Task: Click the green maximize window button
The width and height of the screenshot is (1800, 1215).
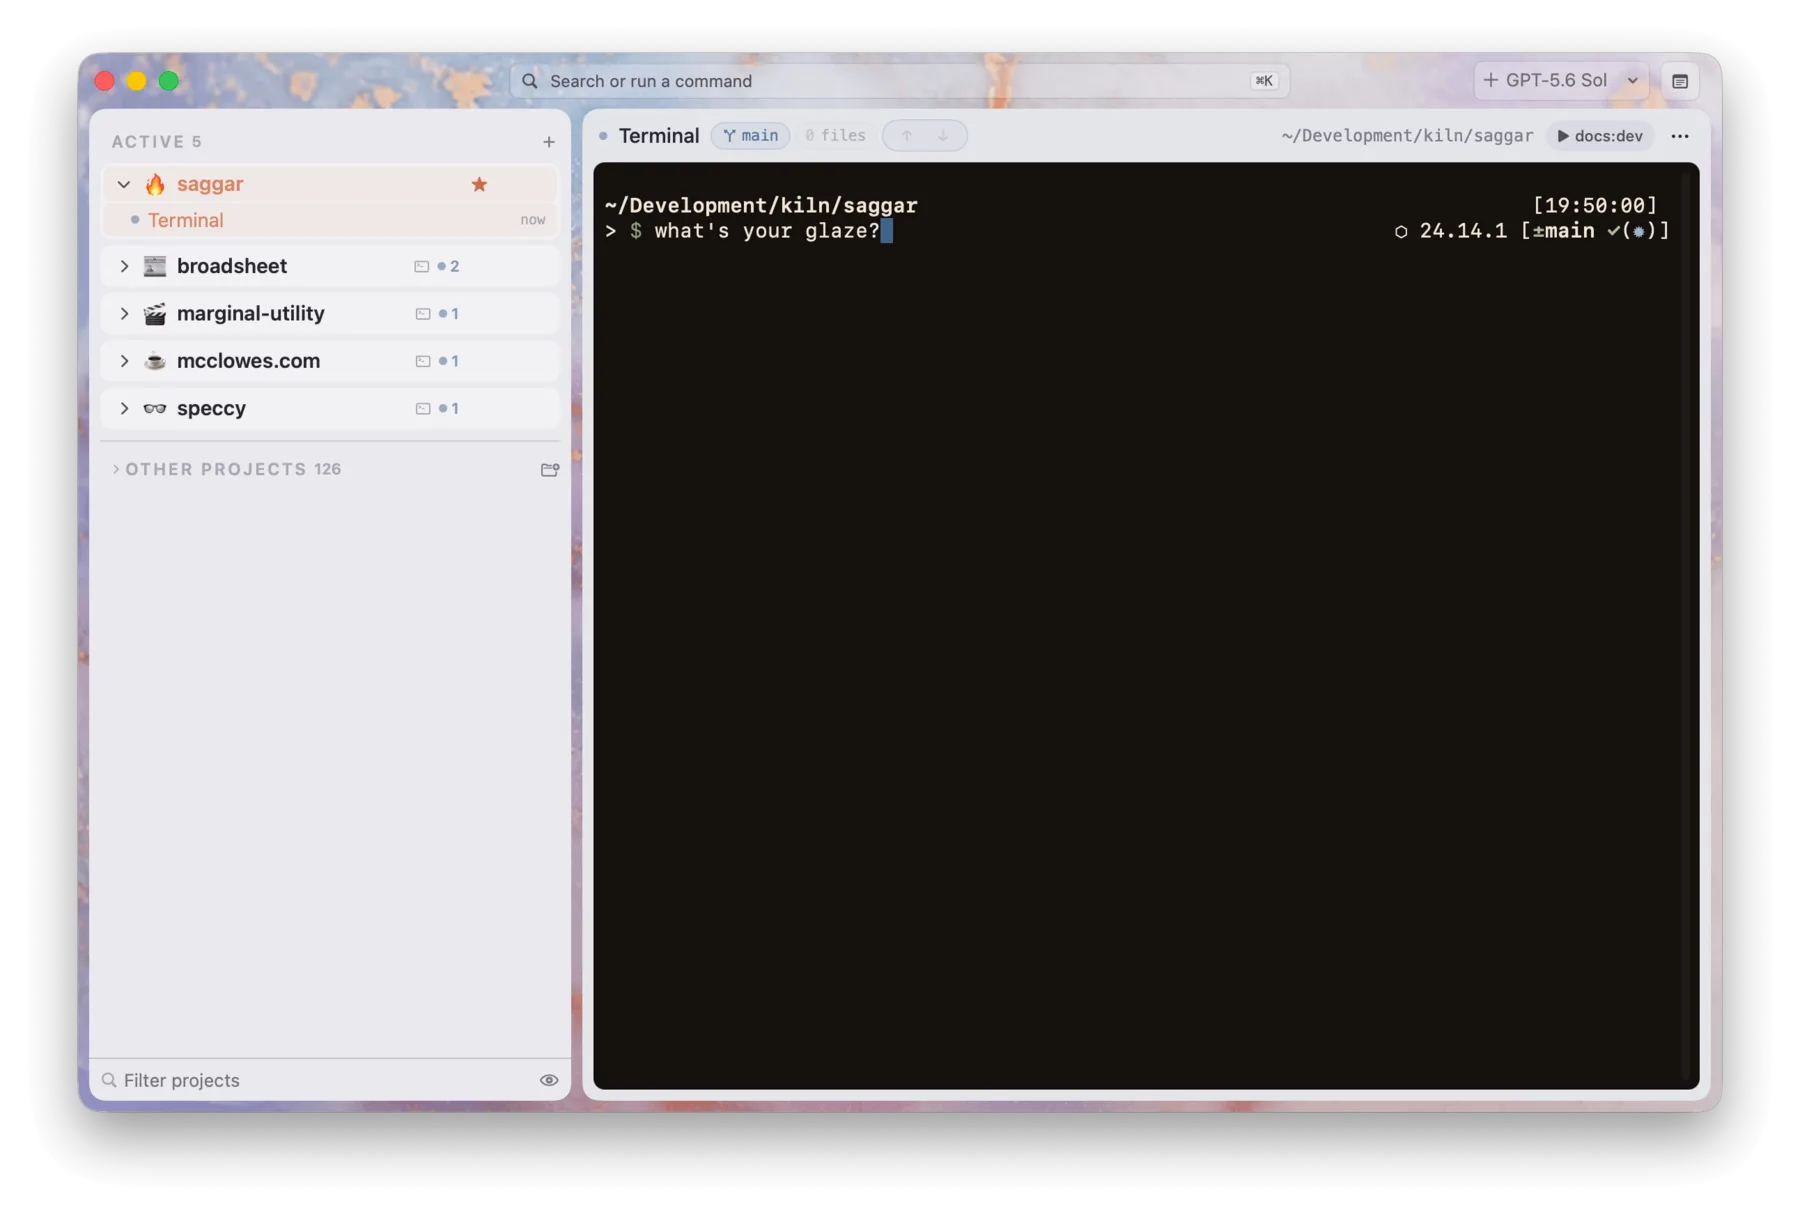Action: point(169,81)
